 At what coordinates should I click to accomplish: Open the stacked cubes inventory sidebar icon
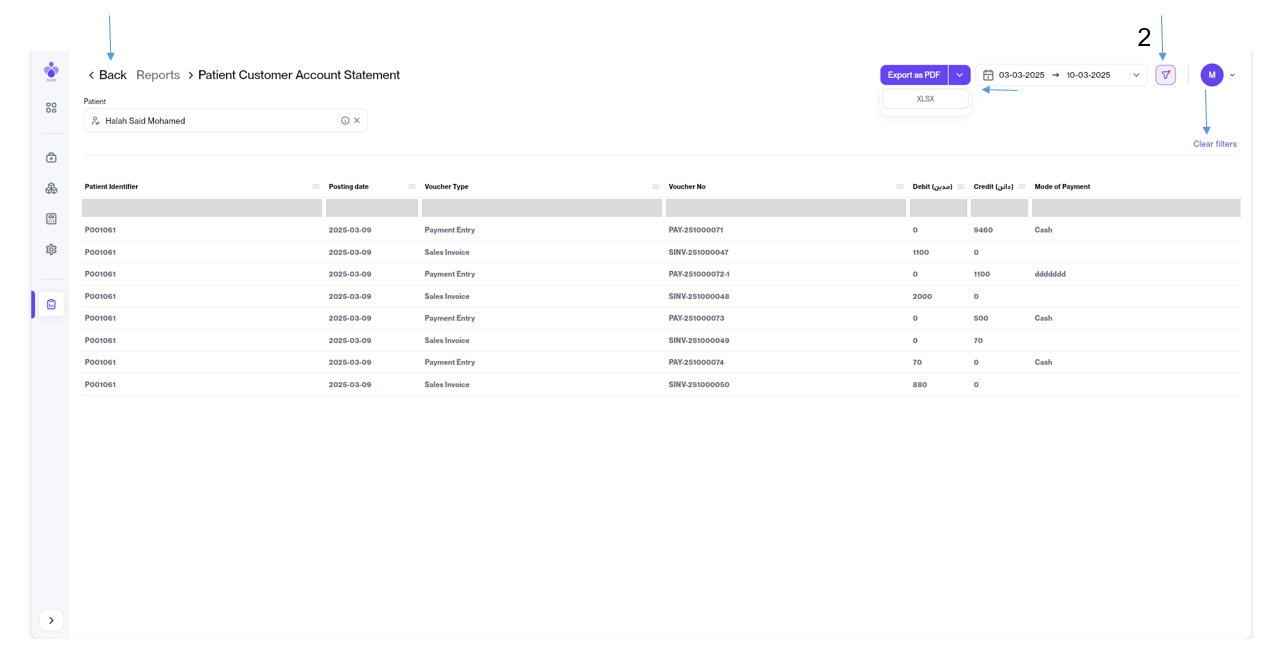[x=51, y=188]
